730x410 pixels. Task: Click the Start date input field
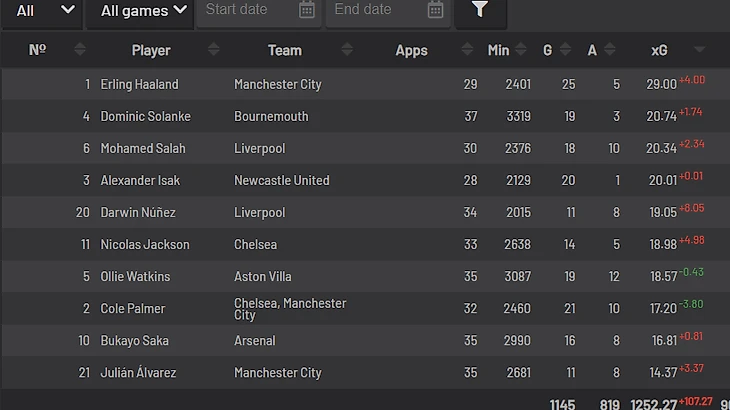tap(245, 10)
